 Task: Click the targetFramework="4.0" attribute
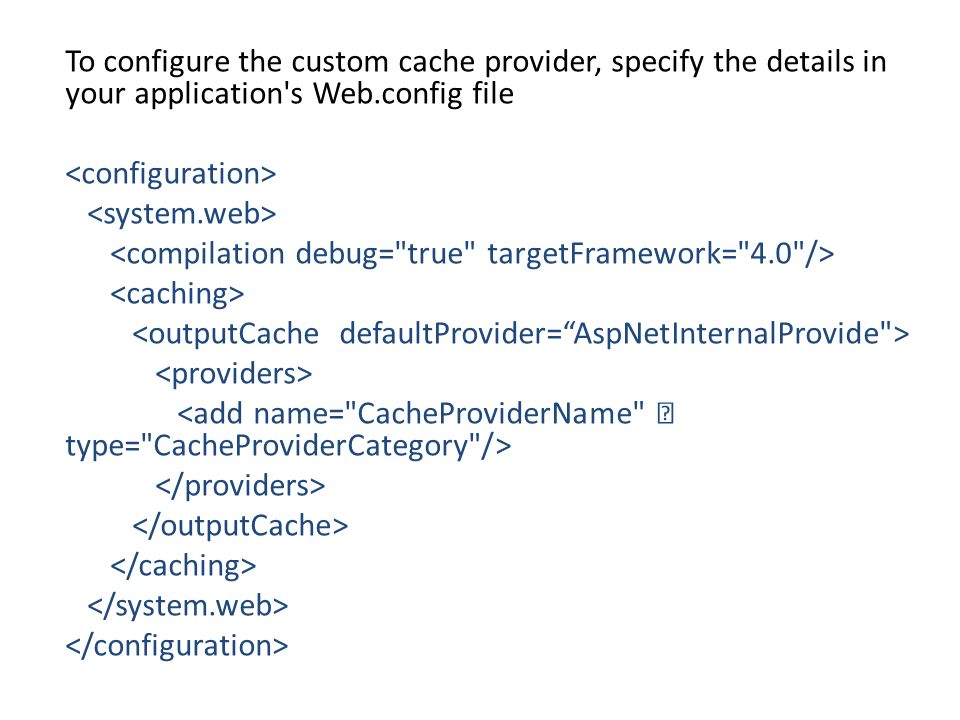pos(661,254)
